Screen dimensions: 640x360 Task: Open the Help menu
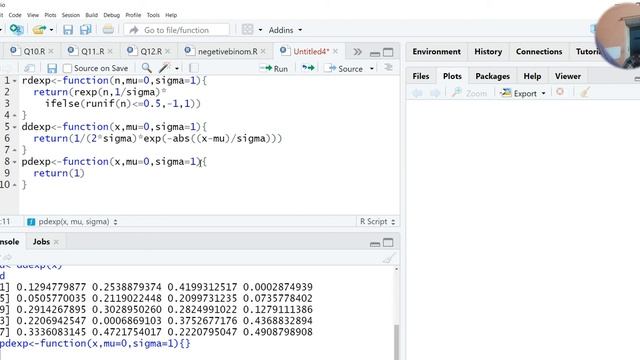pyautogui.click(x=171, y=15)
